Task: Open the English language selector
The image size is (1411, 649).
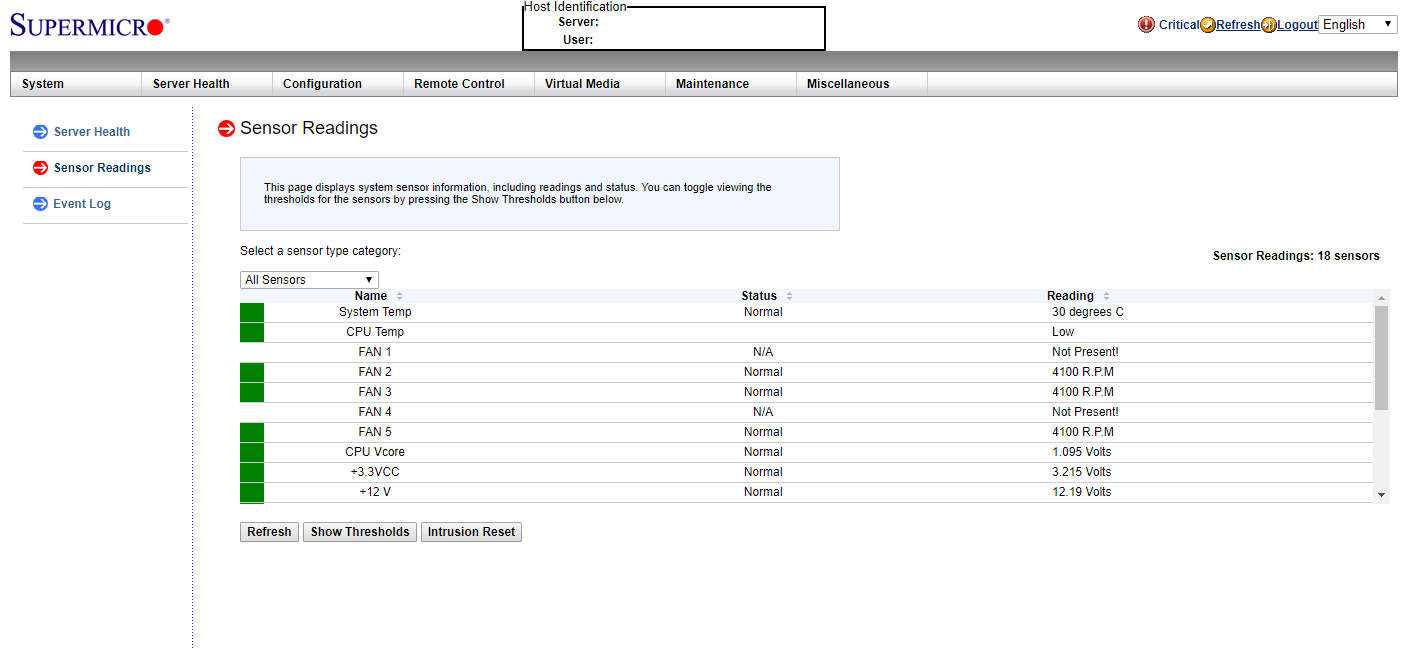Action: pyautogui.click(x=1357, y=24)
